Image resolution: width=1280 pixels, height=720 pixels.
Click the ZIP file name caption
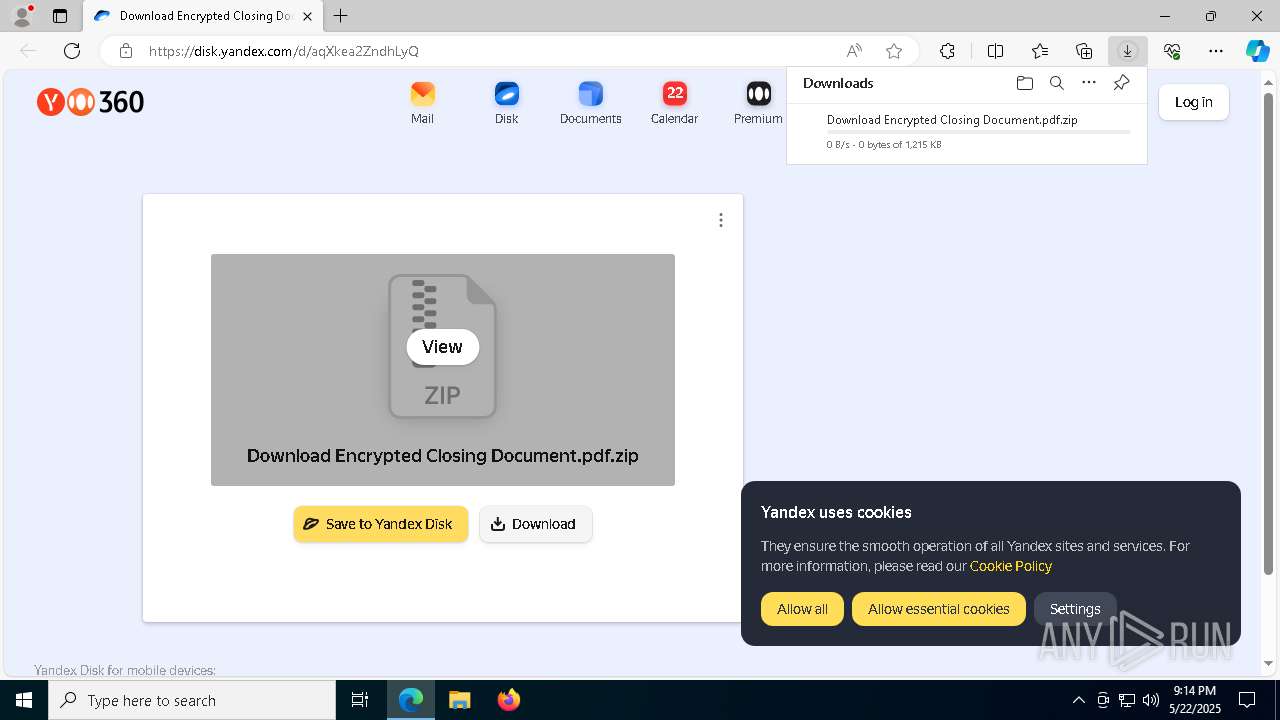pos(442,456)
